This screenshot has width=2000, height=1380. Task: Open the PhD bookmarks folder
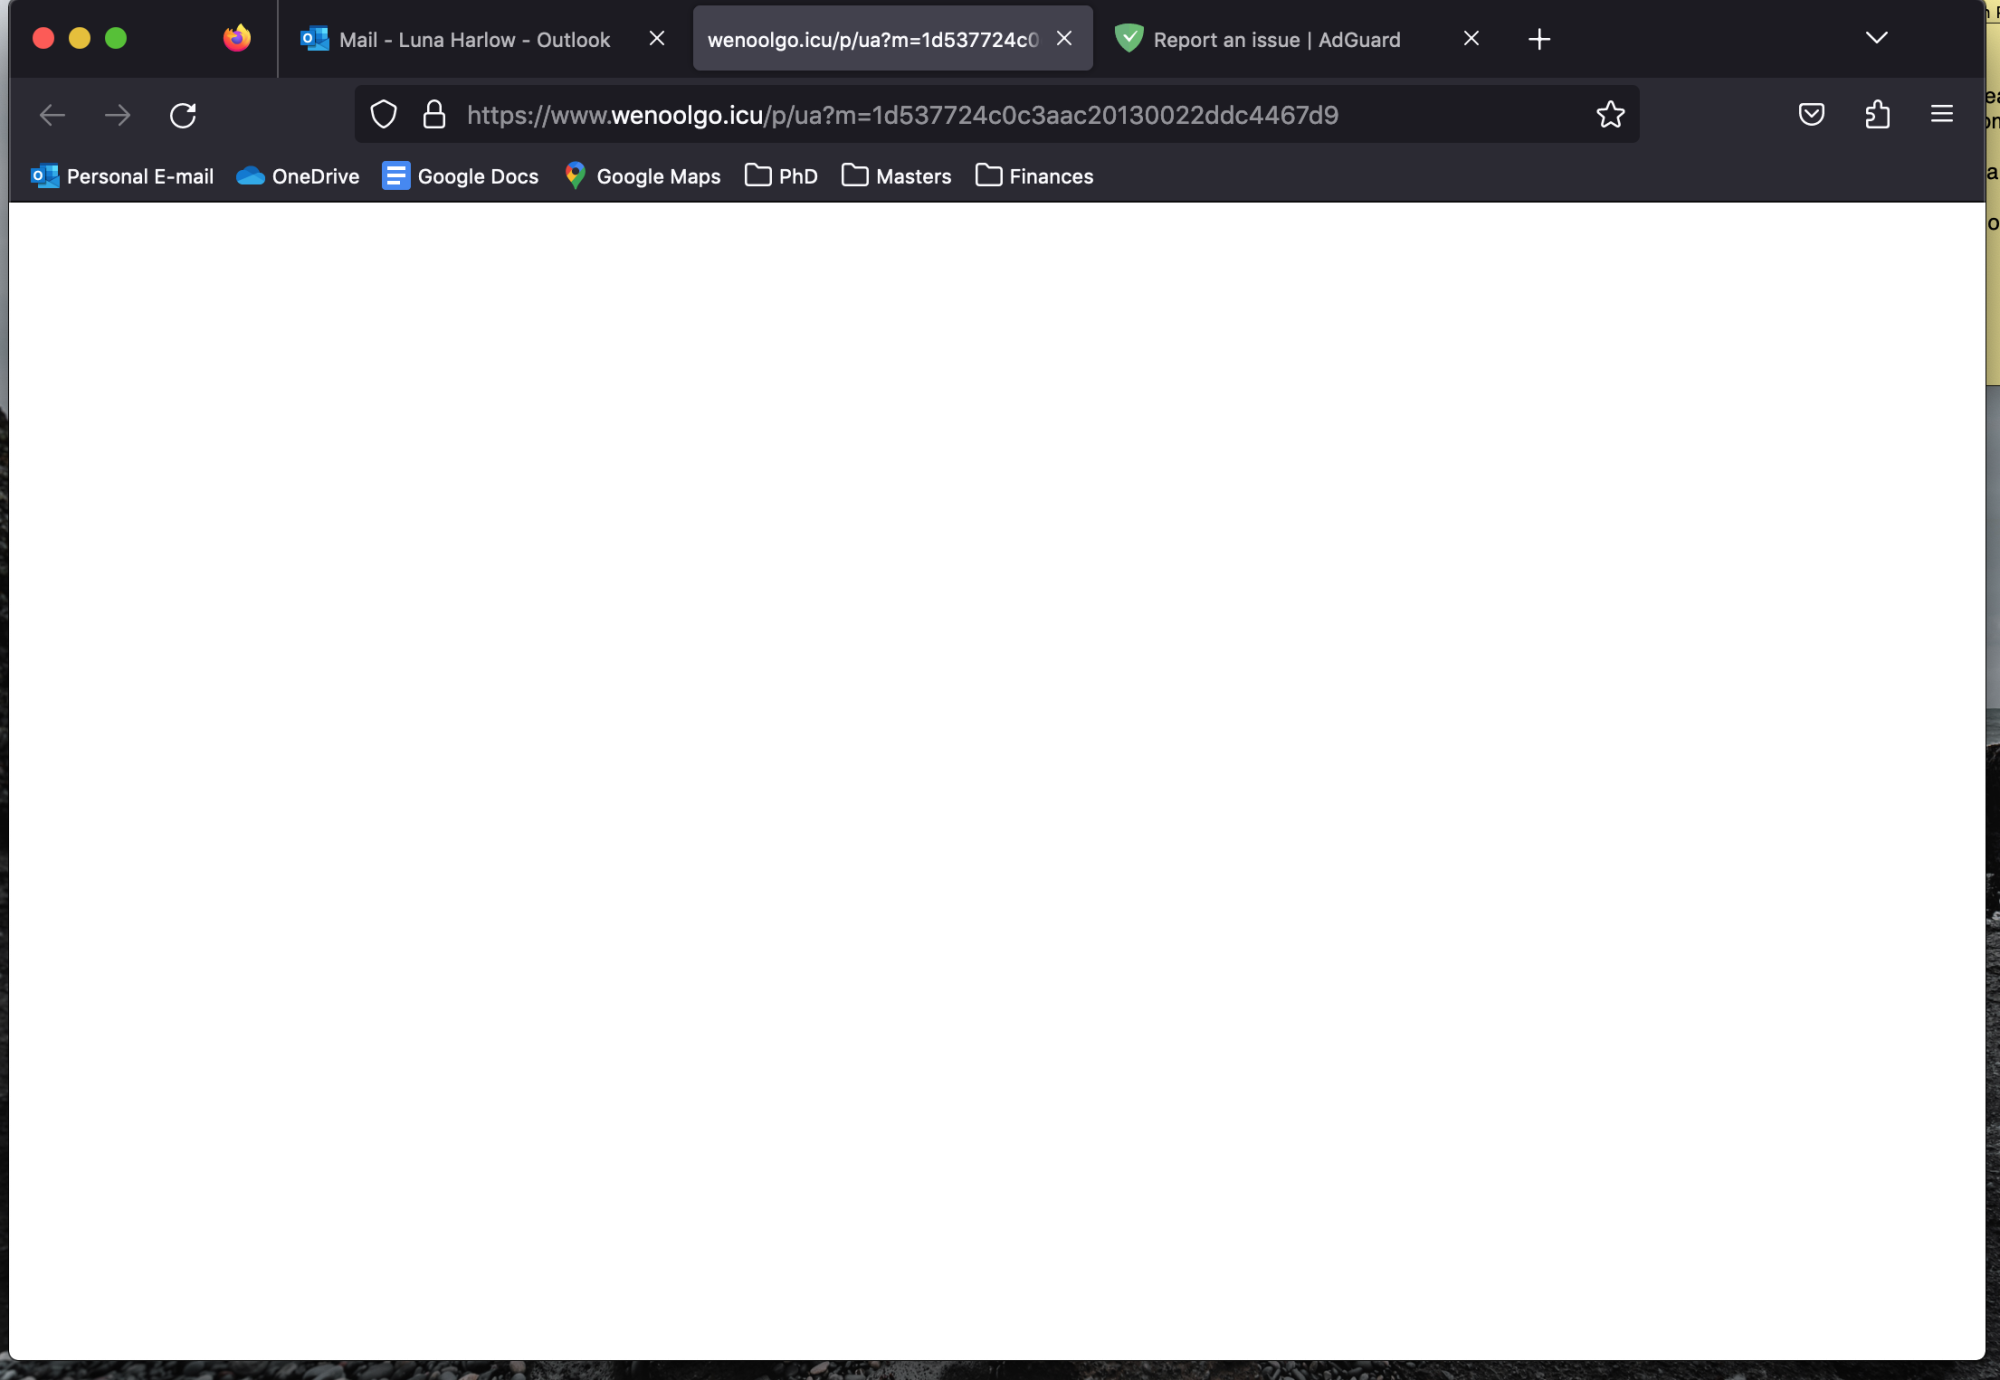tap(782, 177)
